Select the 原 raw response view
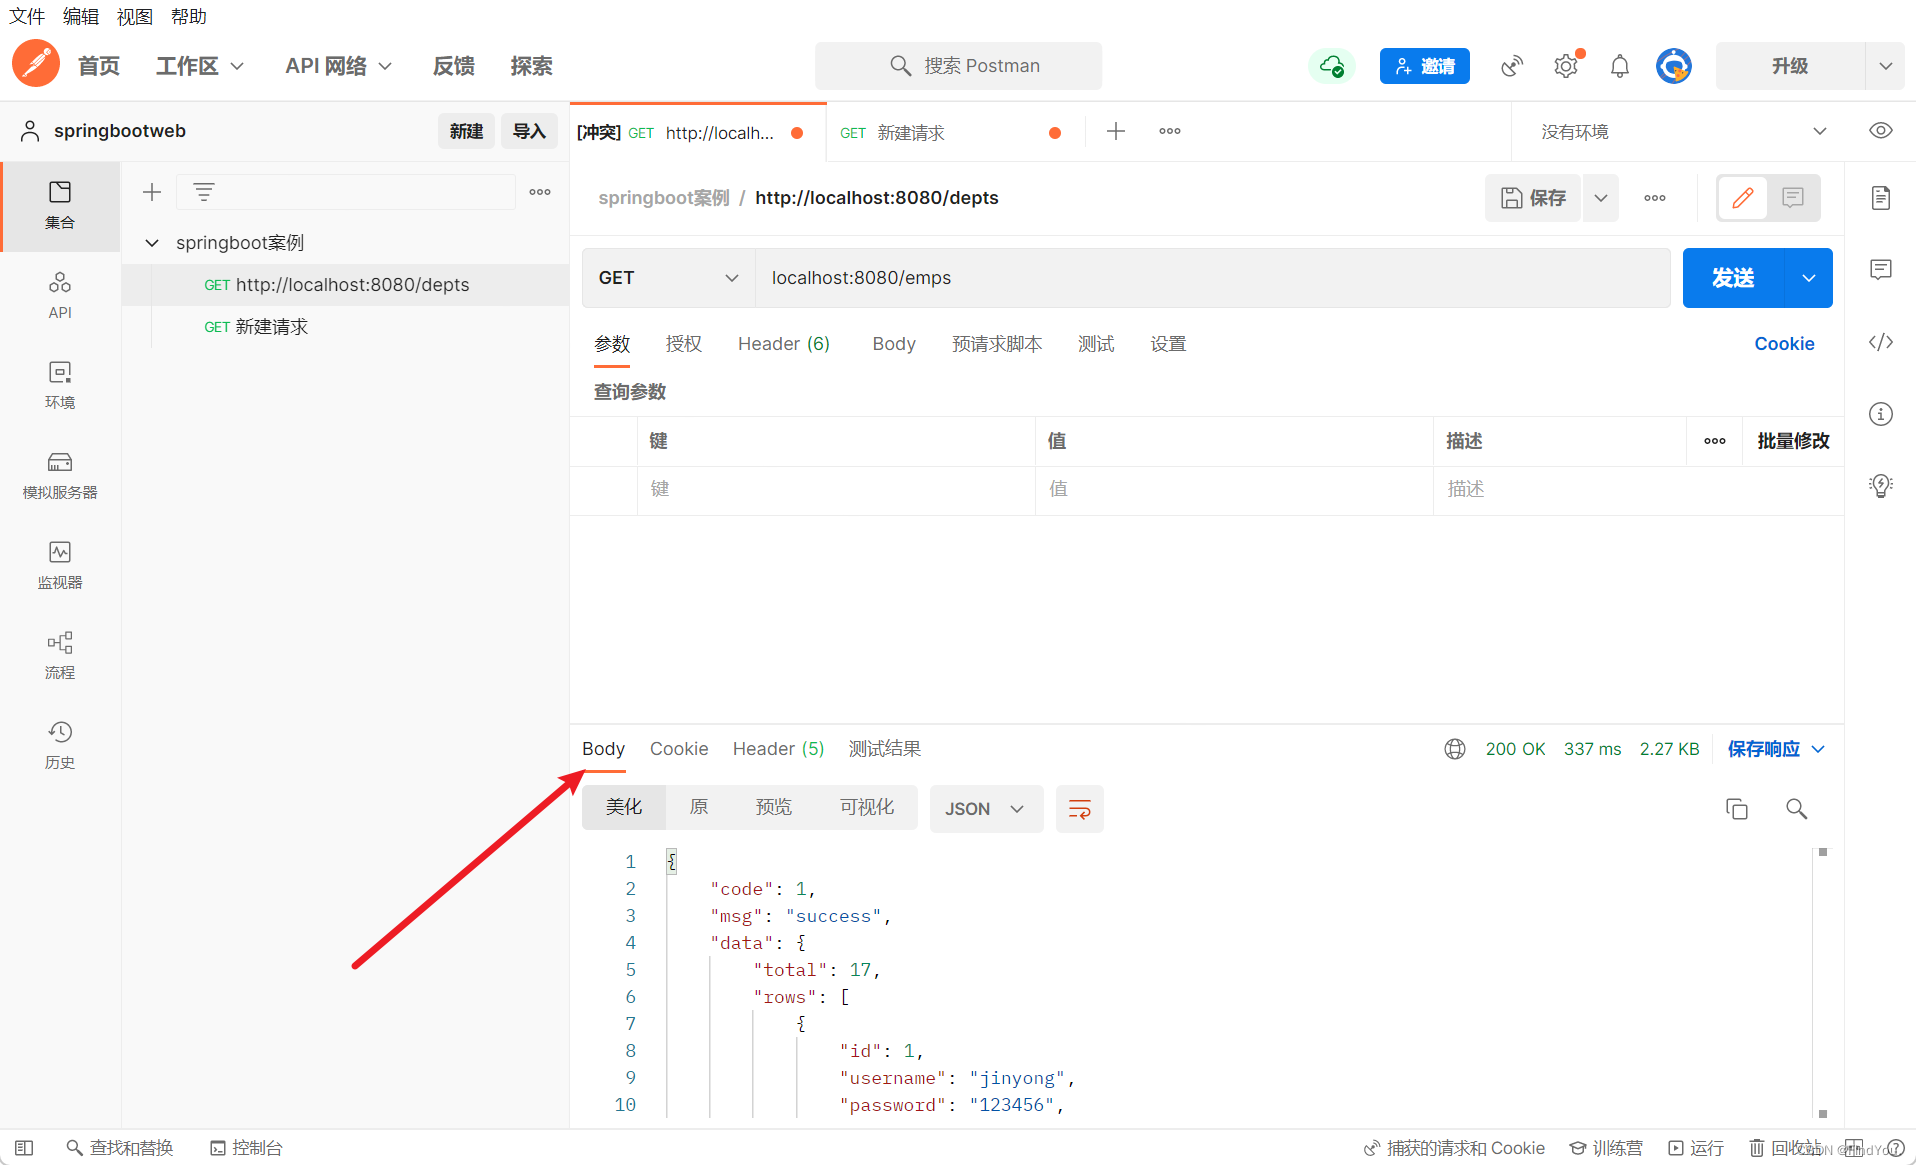The width and height of the screenshot is (1916, 1165). point(699,807)
